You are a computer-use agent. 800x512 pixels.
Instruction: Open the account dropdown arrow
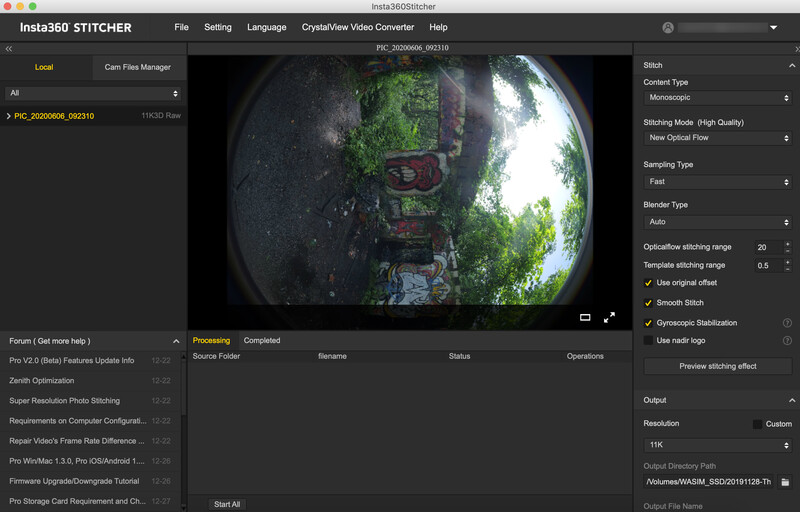point(773,28)
